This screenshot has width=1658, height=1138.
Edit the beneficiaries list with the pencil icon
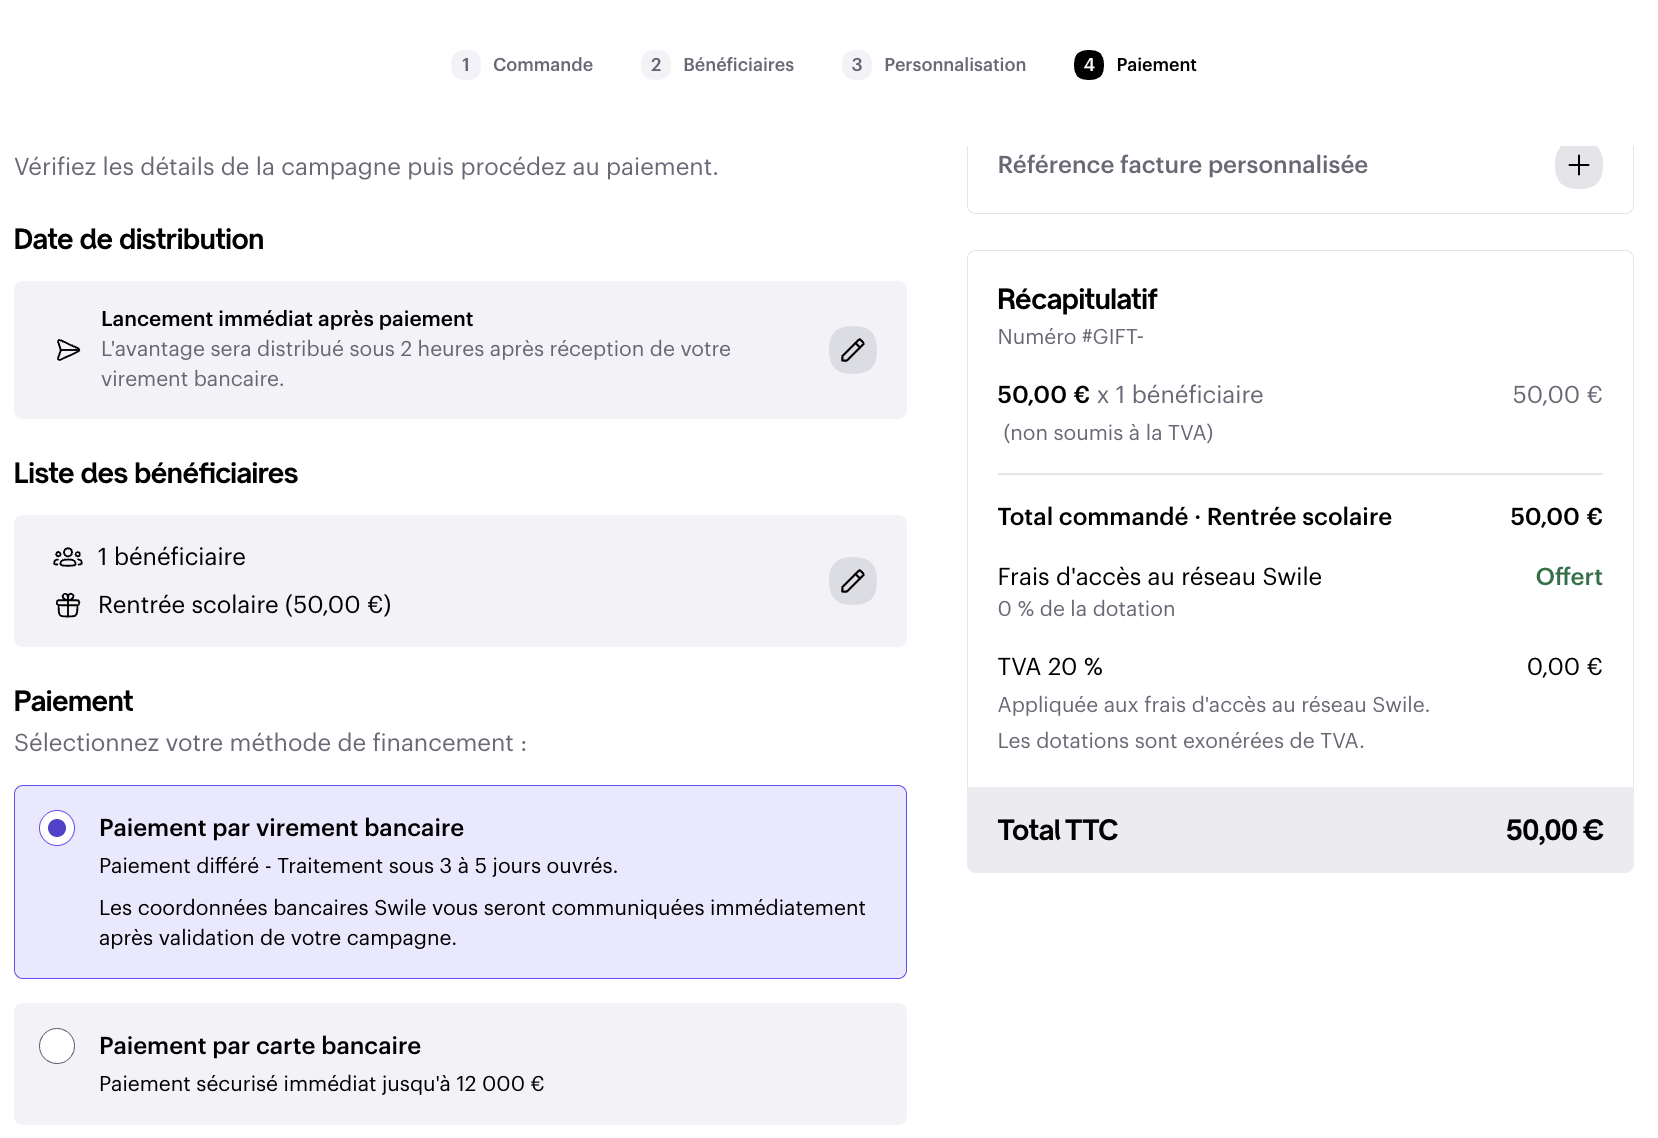853,581
